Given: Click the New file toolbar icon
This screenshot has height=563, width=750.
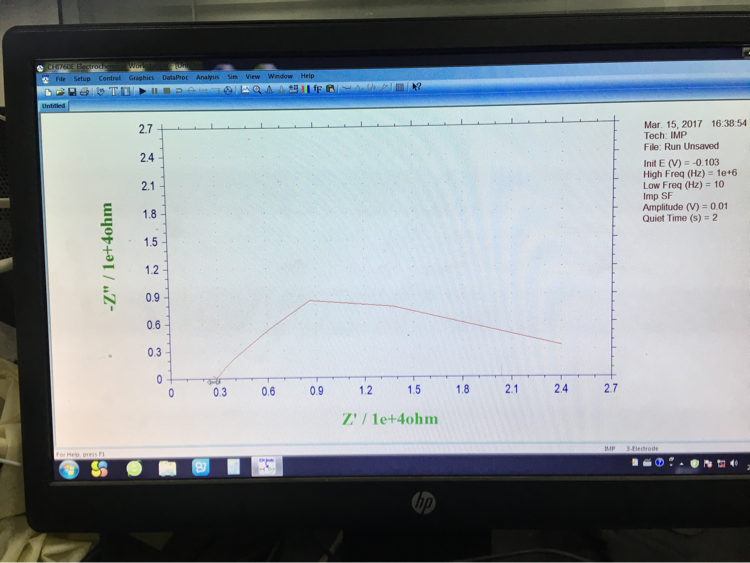Looking at the screenshot, I should [48, 92].
